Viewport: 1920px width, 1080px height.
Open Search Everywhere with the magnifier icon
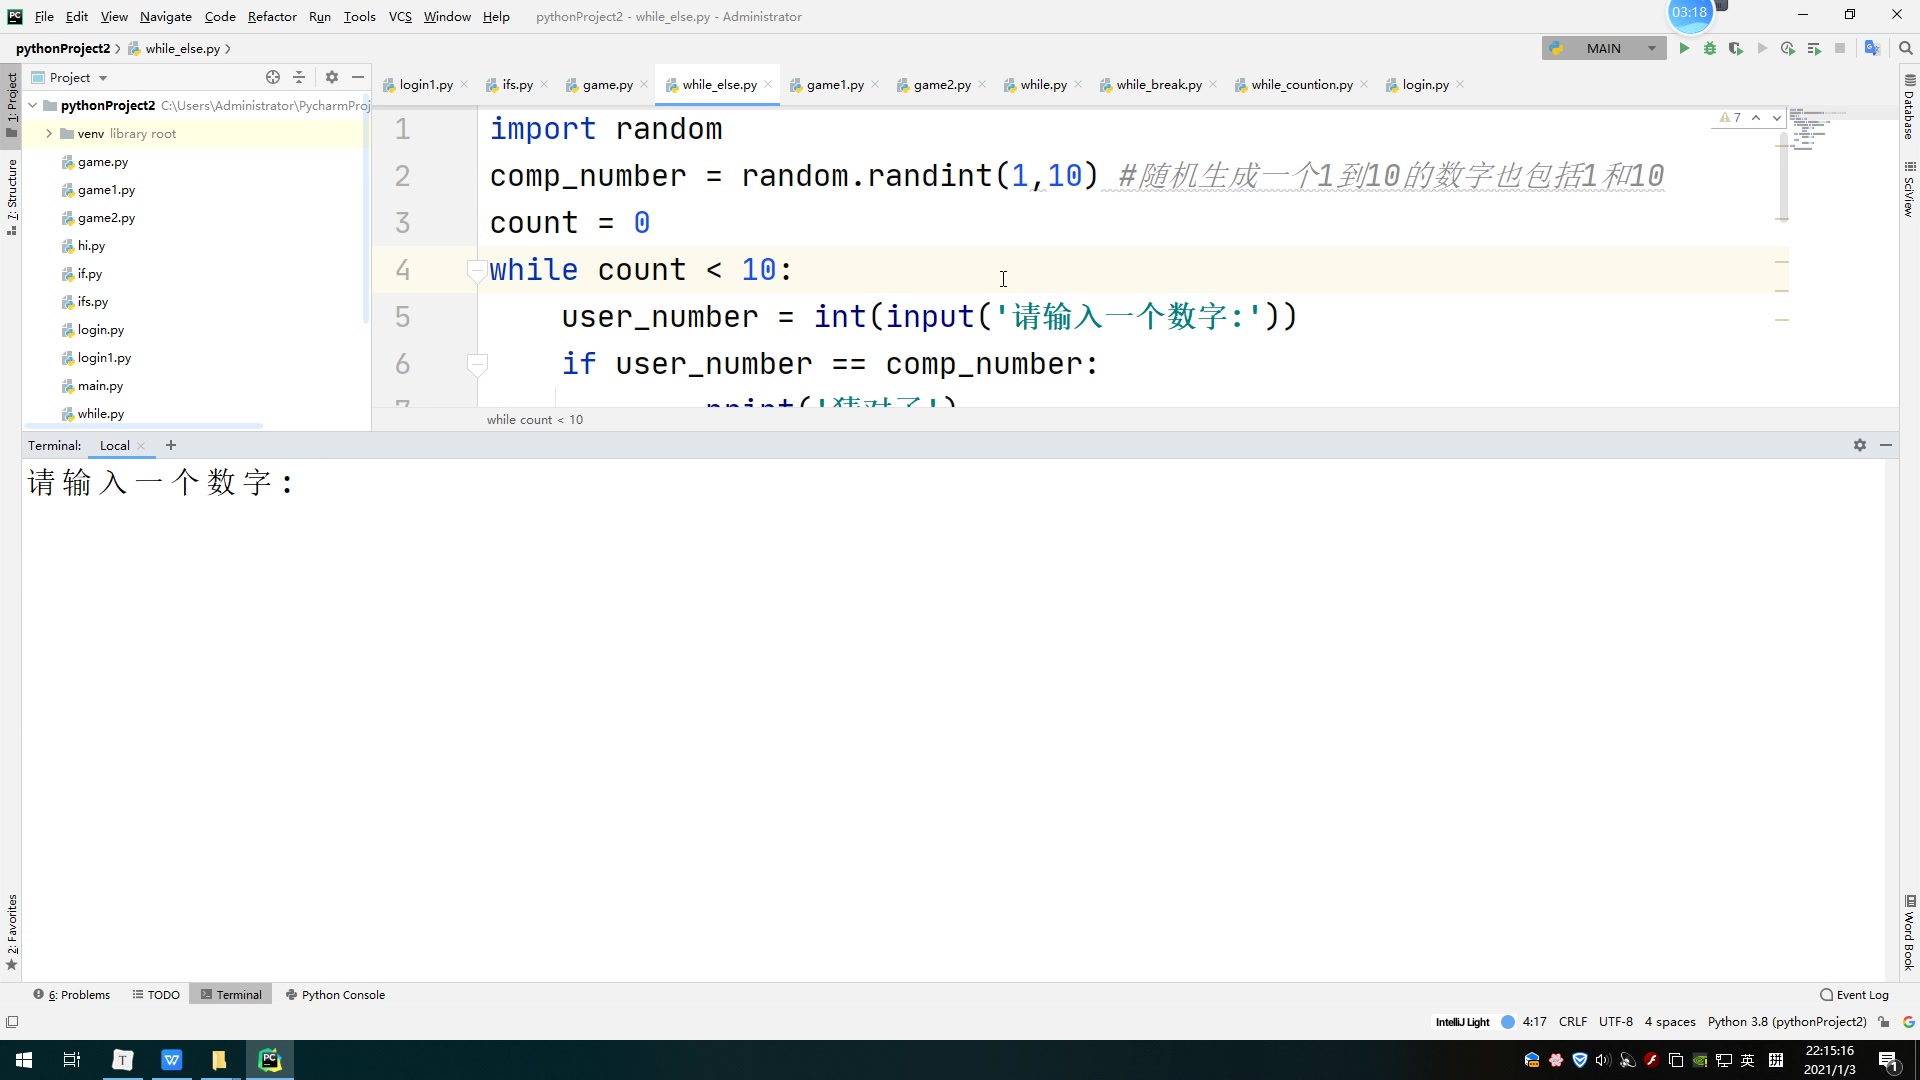tap(1906, 48)
